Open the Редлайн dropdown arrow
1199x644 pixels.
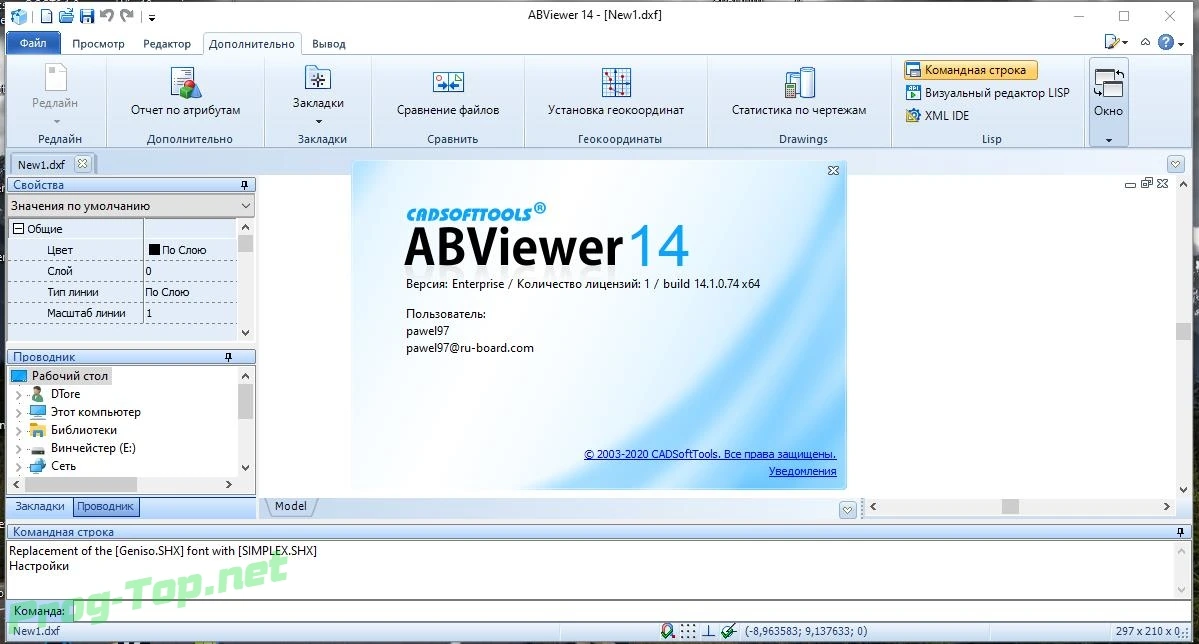56,121
